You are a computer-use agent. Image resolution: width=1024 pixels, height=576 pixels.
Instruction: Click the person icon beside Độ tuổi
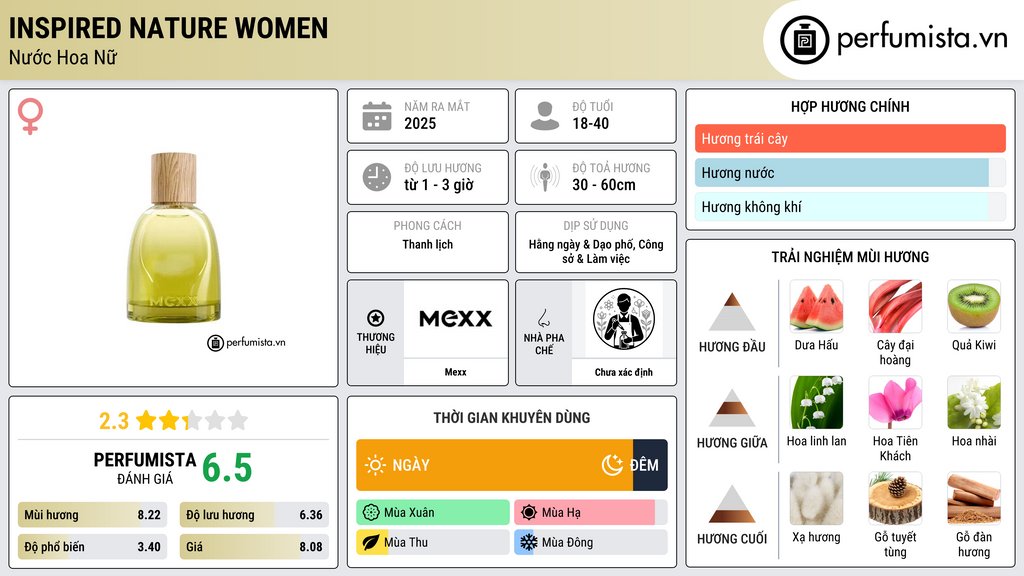coord(545,116)
